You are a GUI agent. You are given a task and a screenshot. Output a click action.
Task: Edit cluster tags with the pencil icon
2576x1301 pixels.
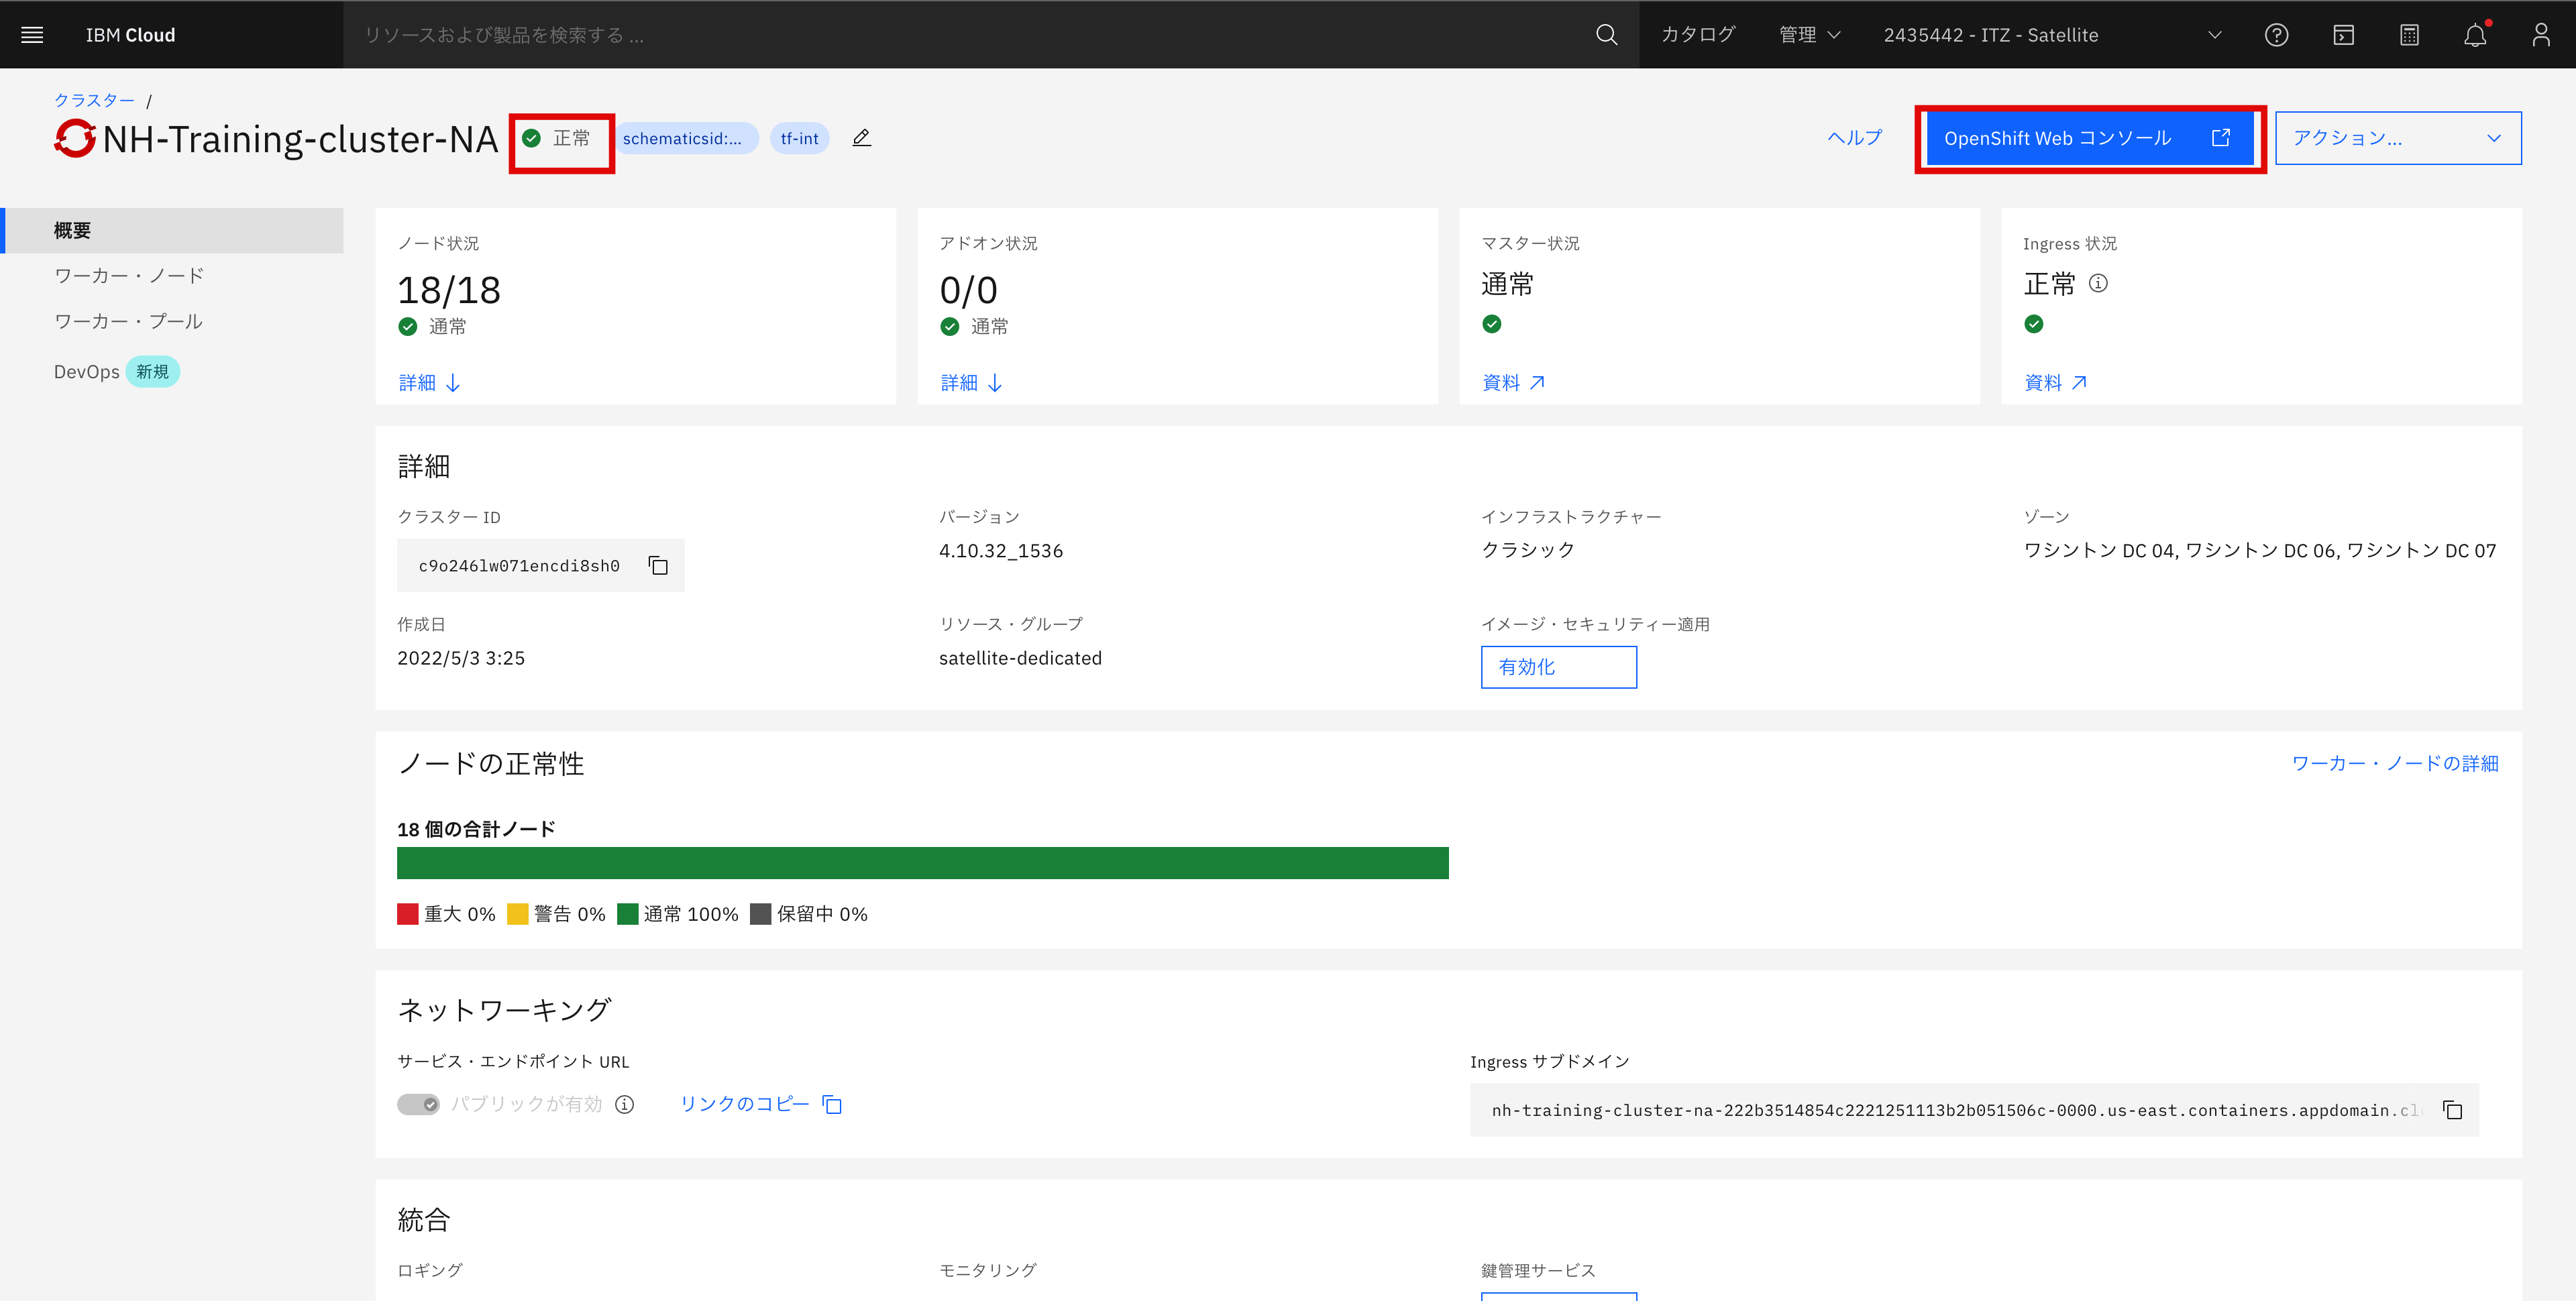pos(861,137)
